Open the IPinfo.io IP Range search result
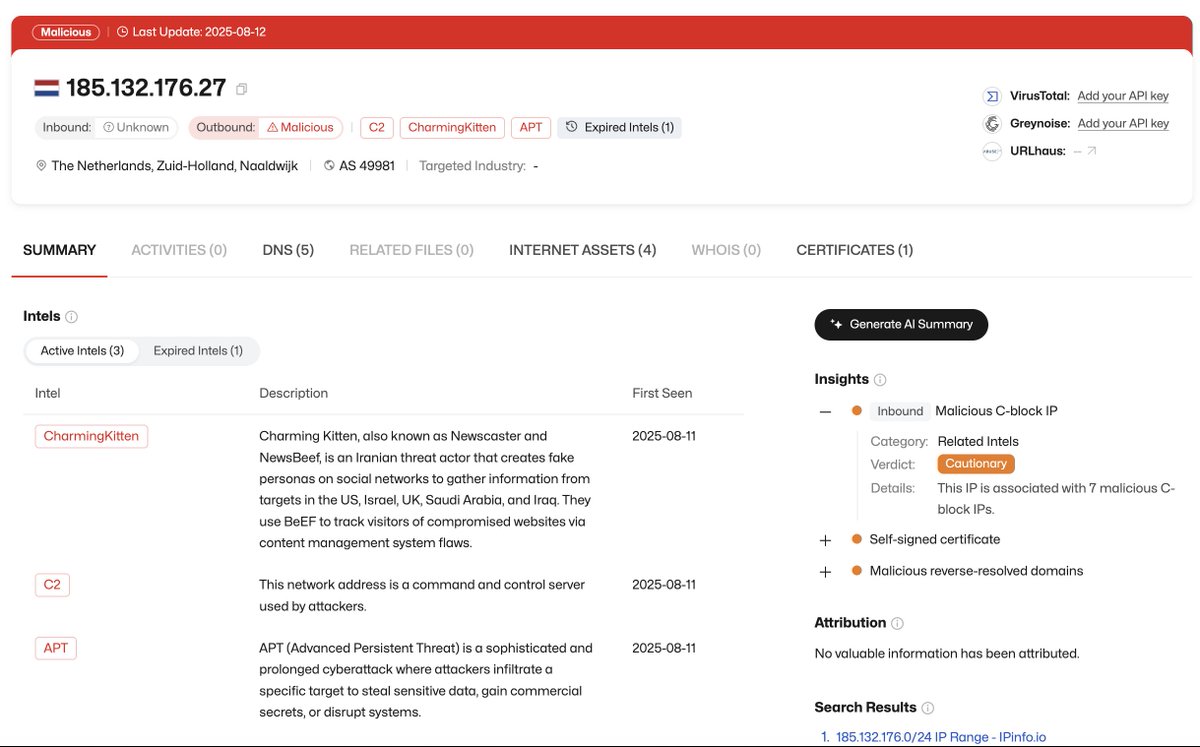Screen dimensions: 1200x747 pos(941,737)
